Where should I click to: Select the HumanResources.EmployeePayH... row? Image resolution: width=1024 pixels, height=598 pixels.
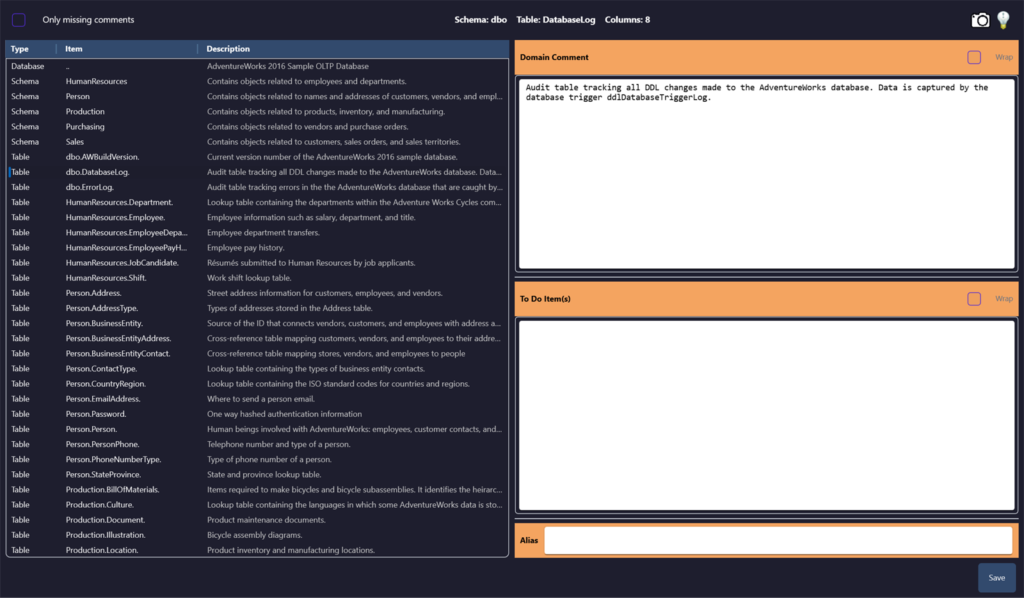[x=257, y=247]
